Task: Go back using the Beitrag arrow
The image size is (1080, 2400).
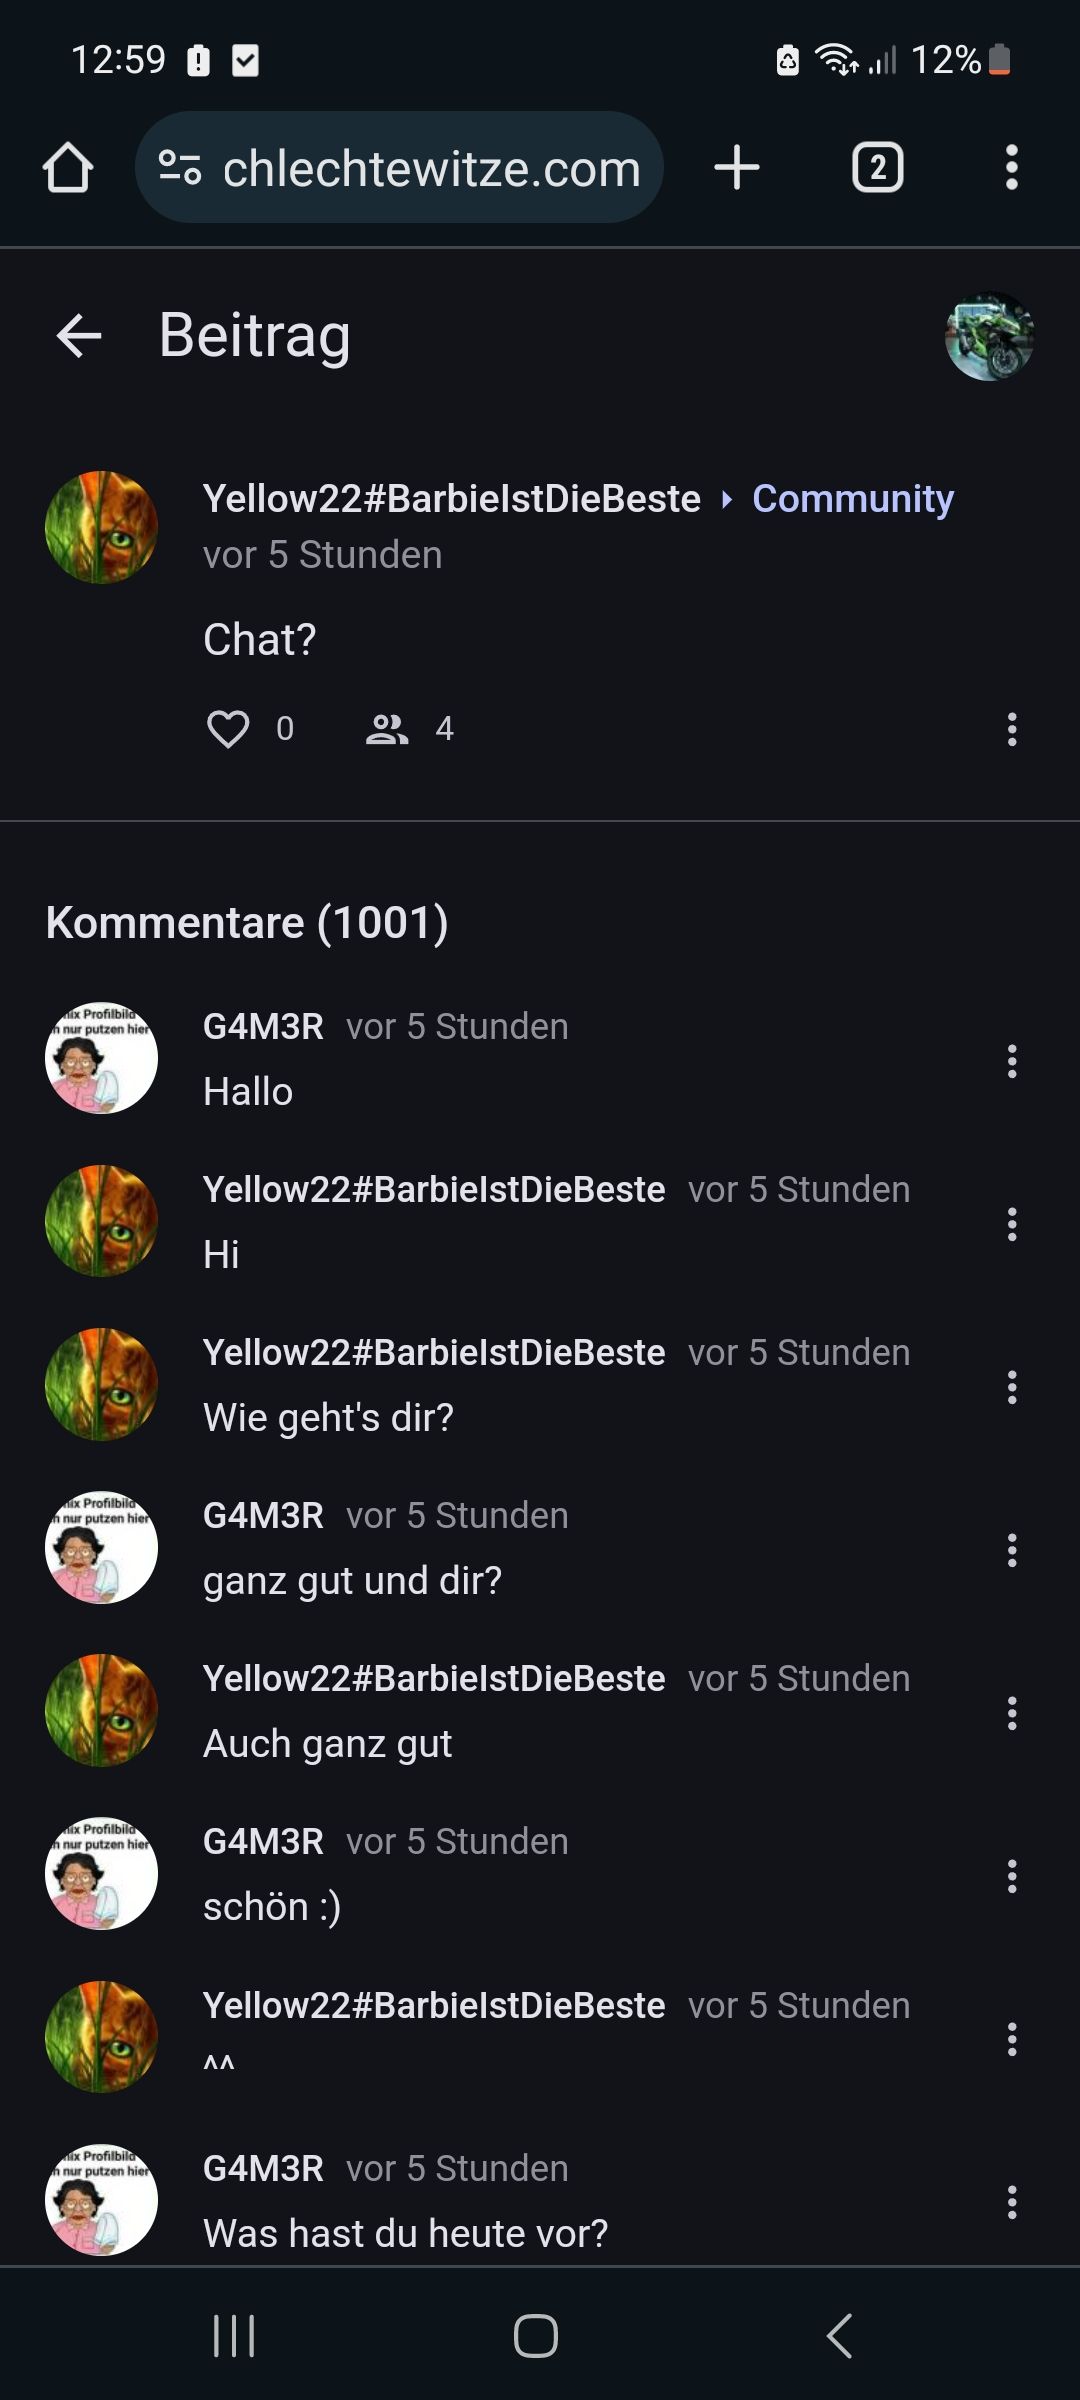Action: click(79, 335)
